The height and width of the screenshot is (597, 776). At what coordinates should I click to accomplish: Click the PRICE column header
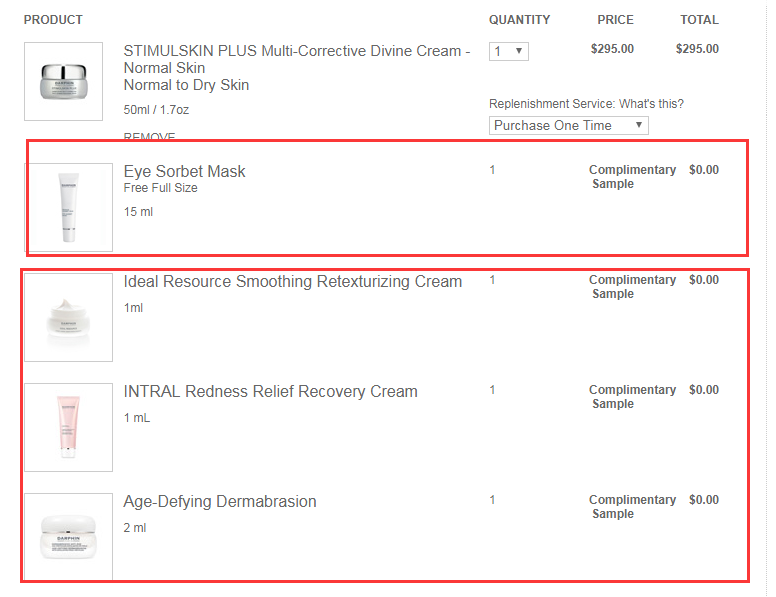615,20
